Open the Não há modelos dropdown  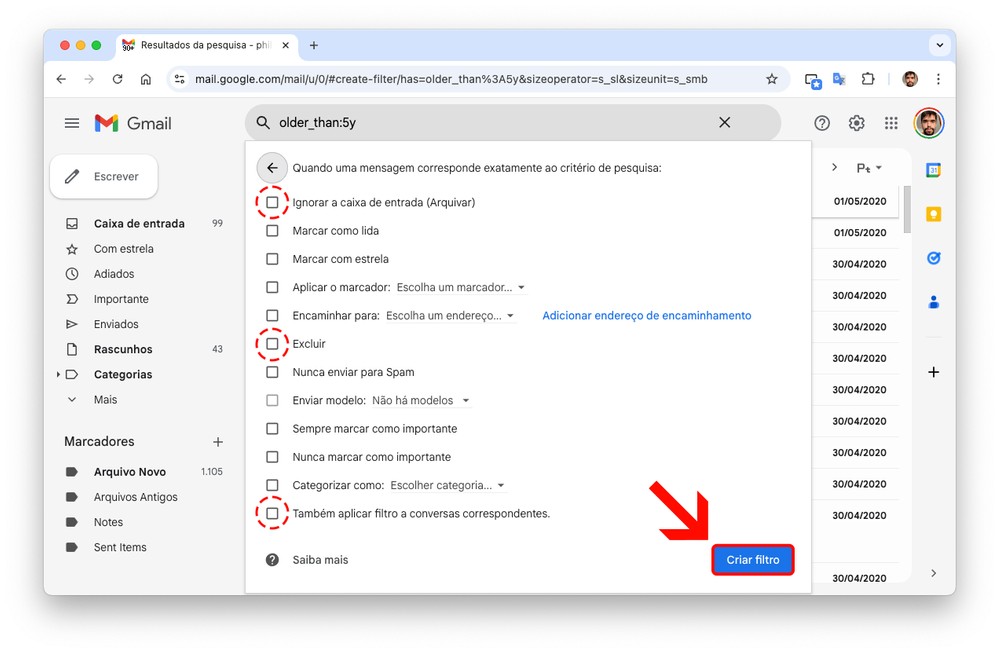click(x=421, y=400)
